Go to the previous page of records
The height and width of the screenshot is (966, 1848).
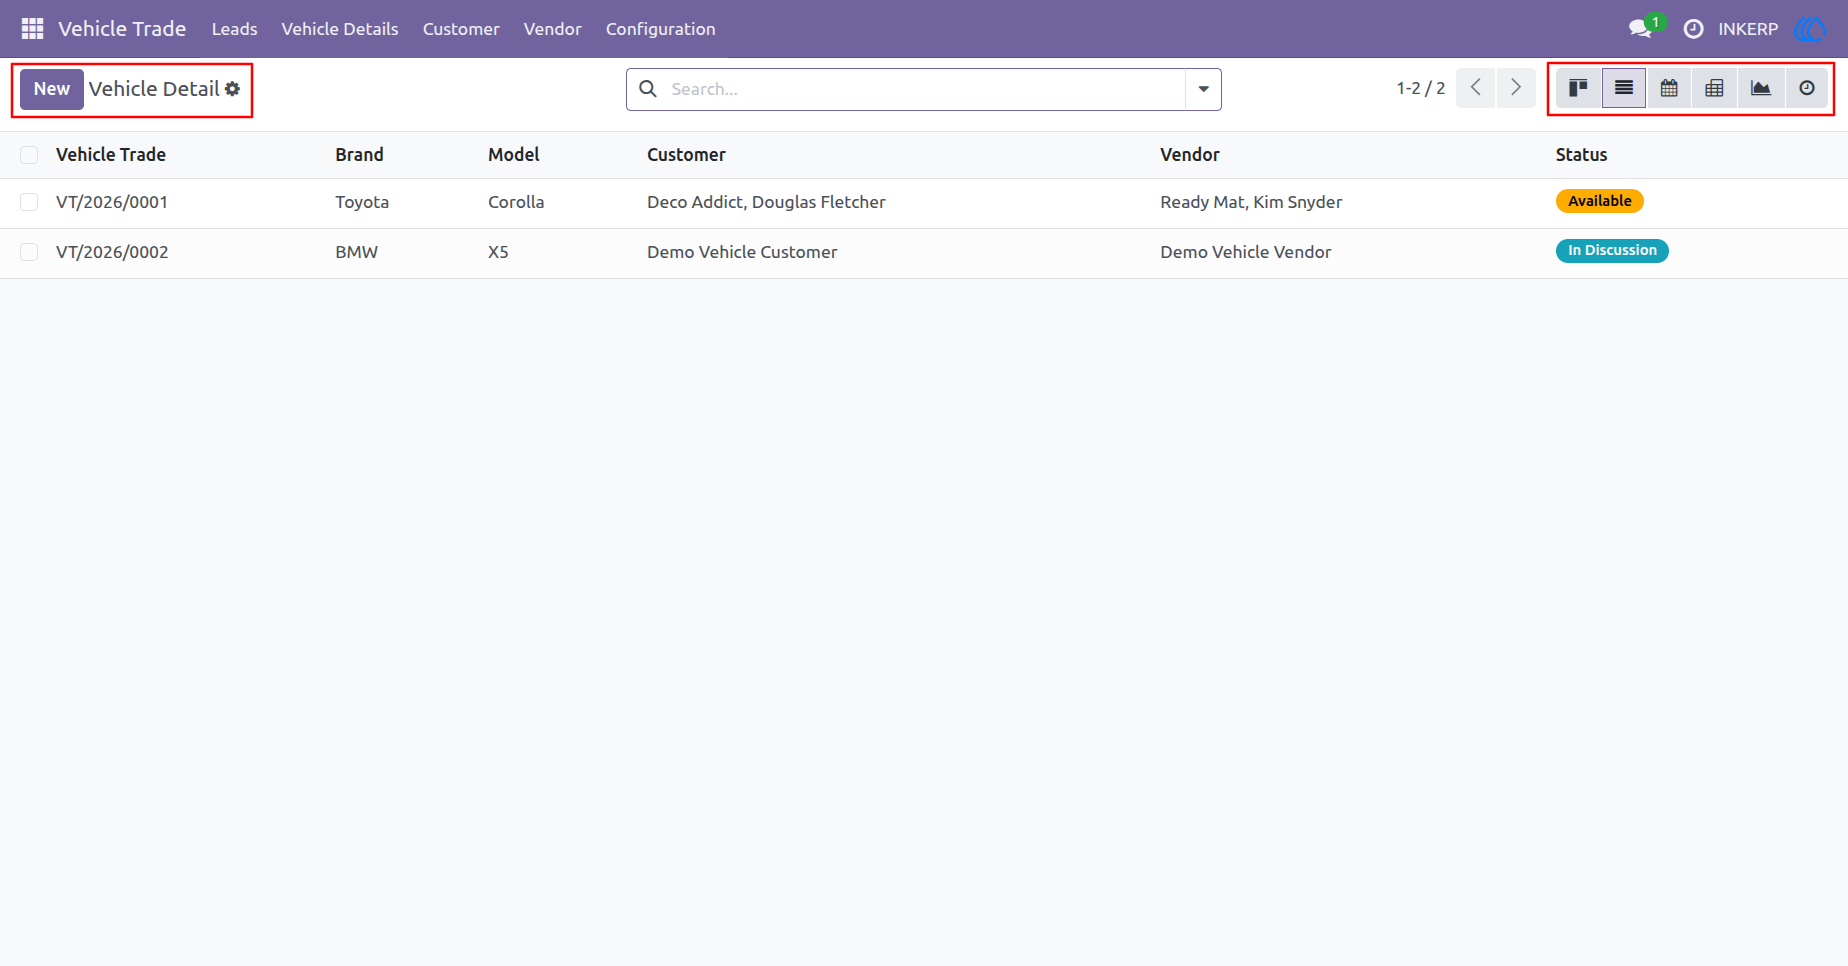click(1476, 88)
